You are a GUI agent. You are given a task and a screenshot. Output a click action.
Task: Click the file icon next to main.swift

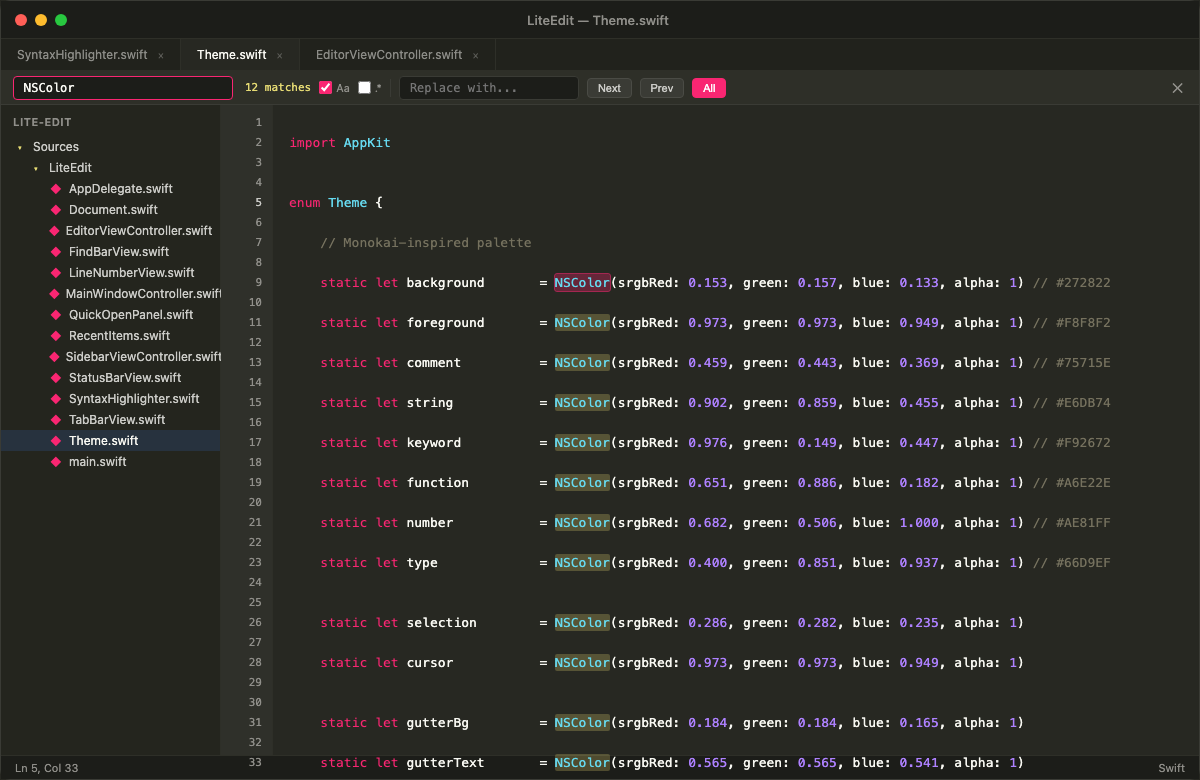click(56, 461)
